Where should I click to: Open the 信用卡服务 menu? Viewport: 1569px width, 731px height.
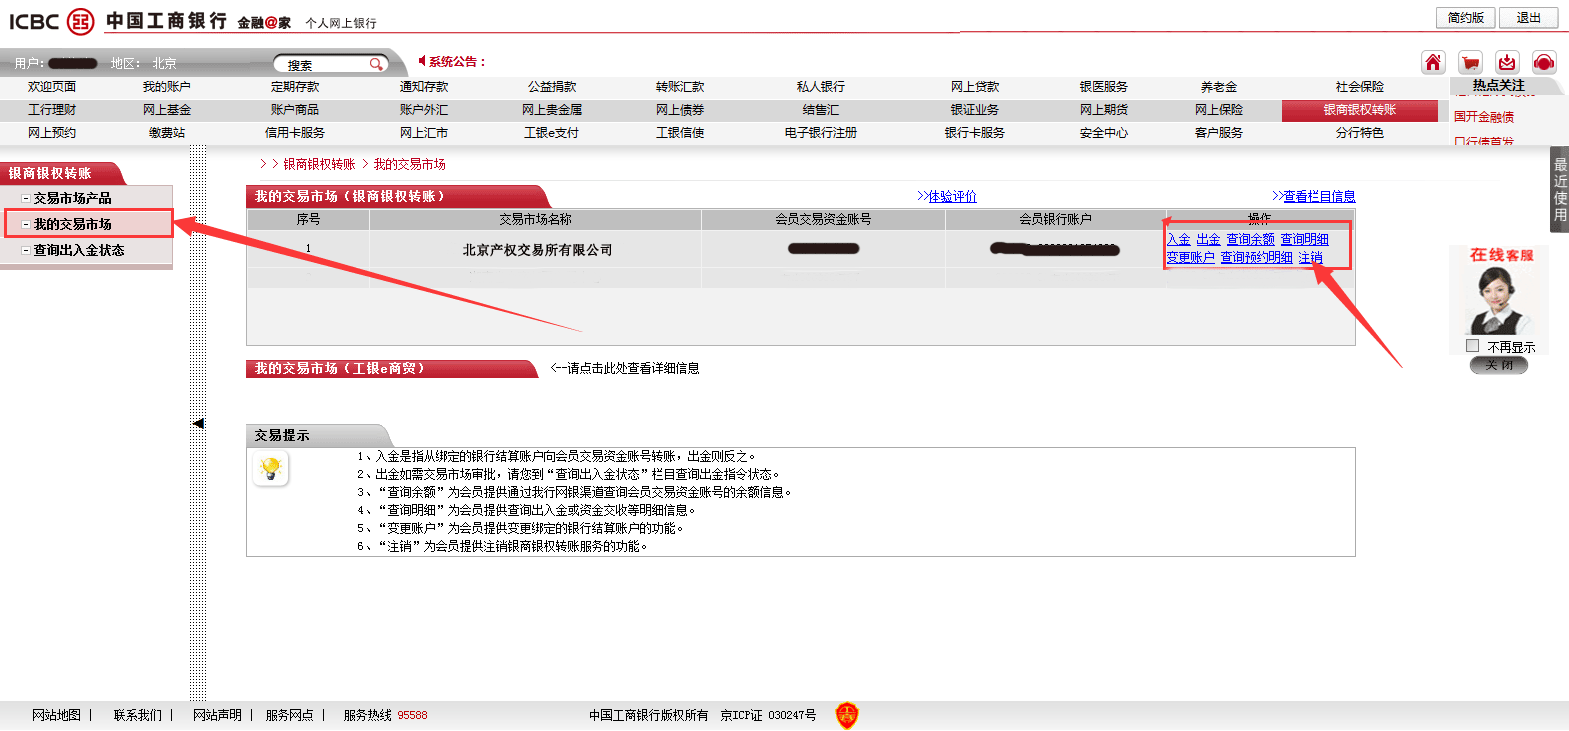tap(295, 133)
